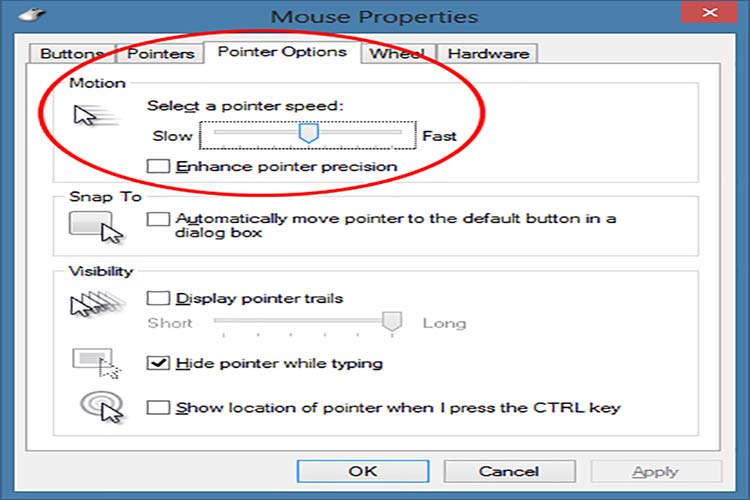Click the Cancel button

[509, 471]
